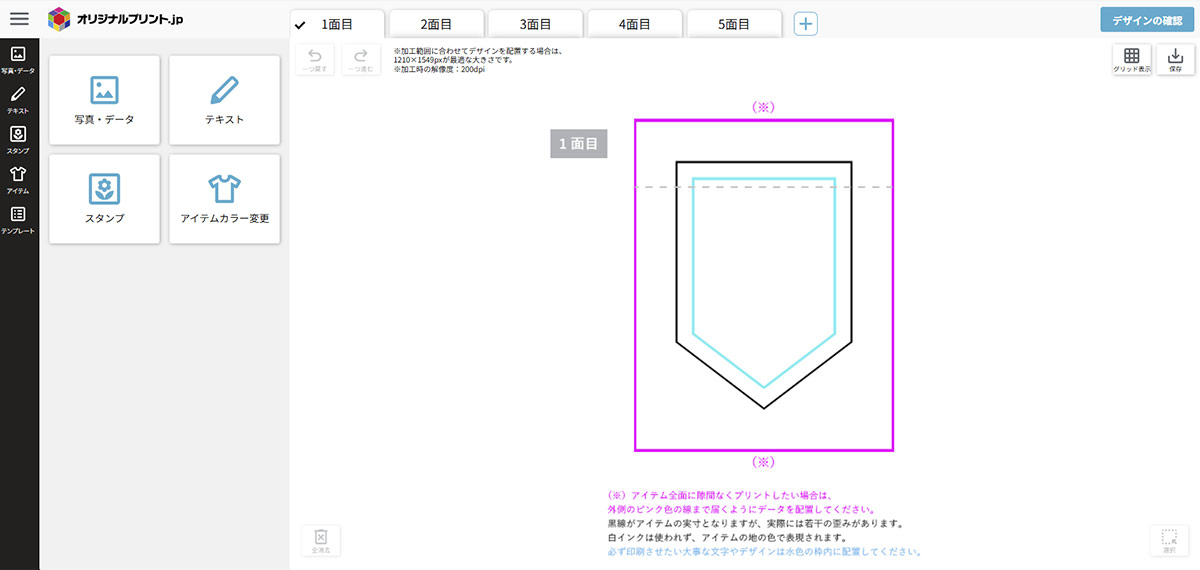Undo with the 一つ戻す arrow

click(315, 60)
